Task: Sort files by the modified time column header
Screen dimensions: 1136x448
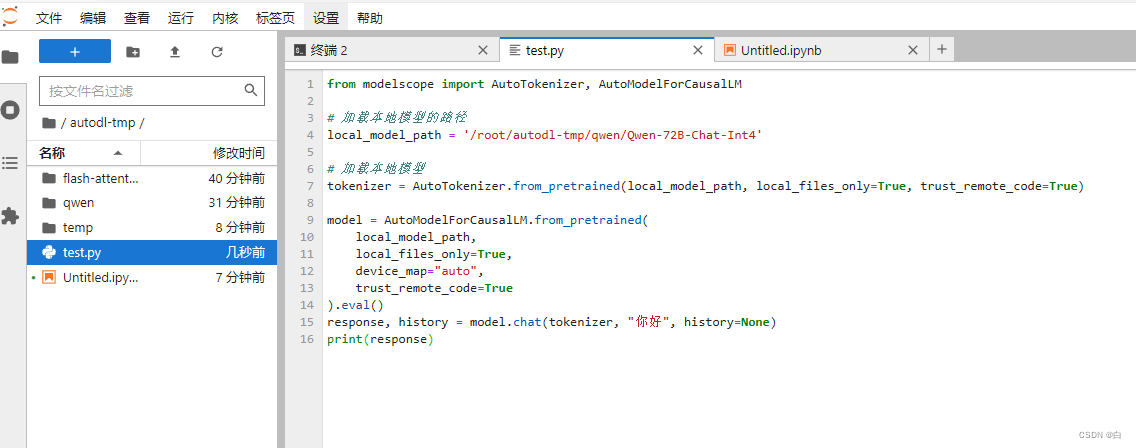Action: (209, 153)
